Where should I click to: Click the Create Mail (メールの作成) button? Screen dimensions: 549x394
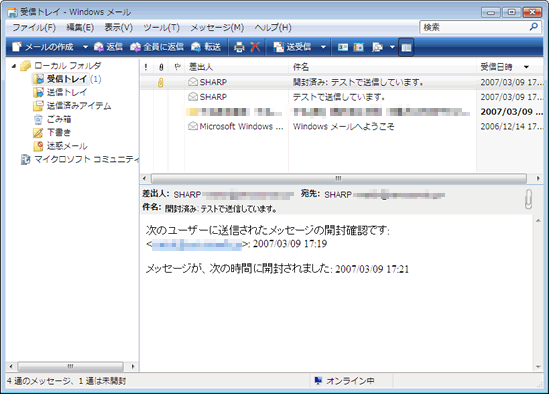click(x=42, y=47)
